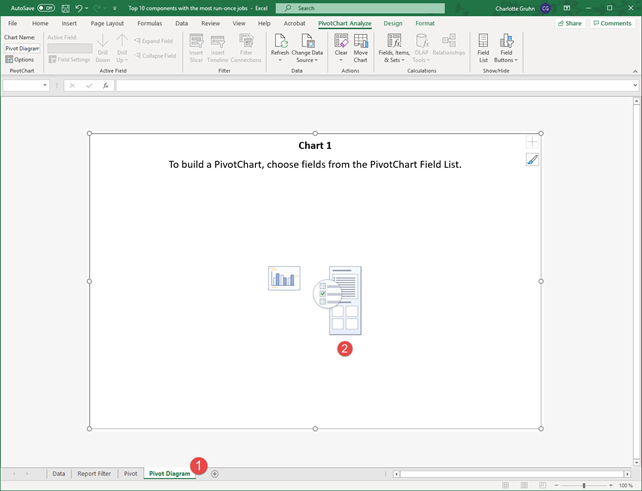Click the Save icon in title bar
Viewport: 642px width, 491px height.
click(65, 8)
